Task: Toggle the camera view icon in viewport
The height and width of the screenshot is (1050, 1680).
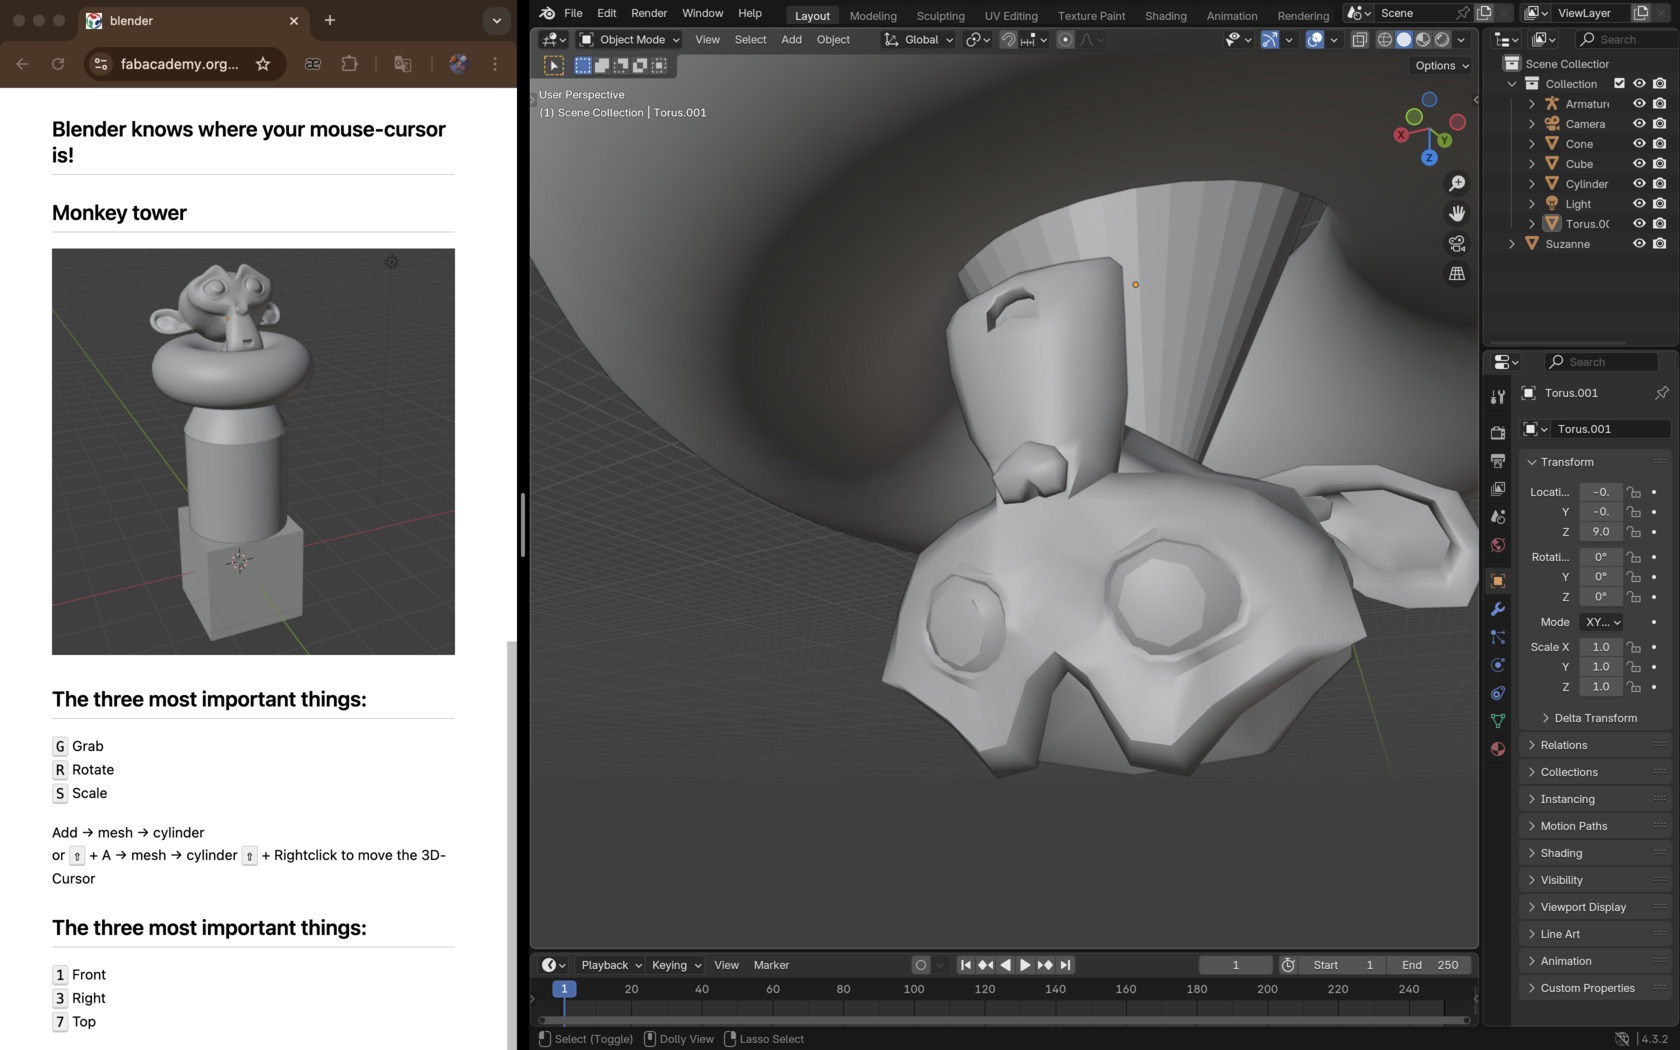Action: coord(1457,244)
